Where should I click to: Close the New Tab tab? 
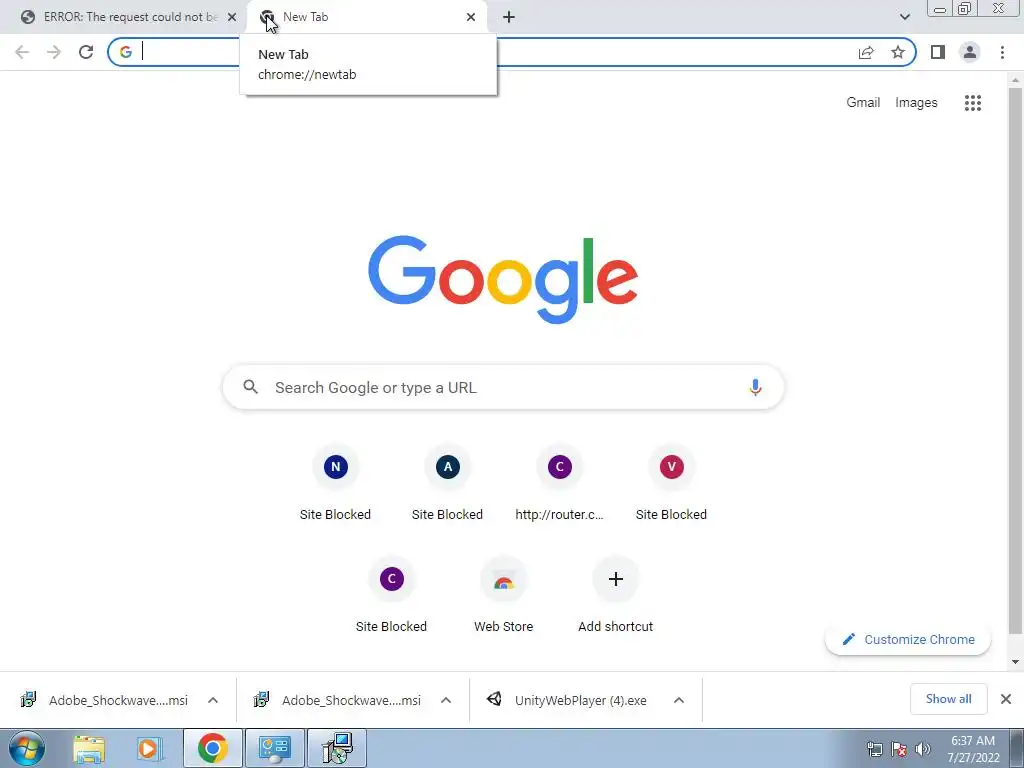[x=471, y=17]
